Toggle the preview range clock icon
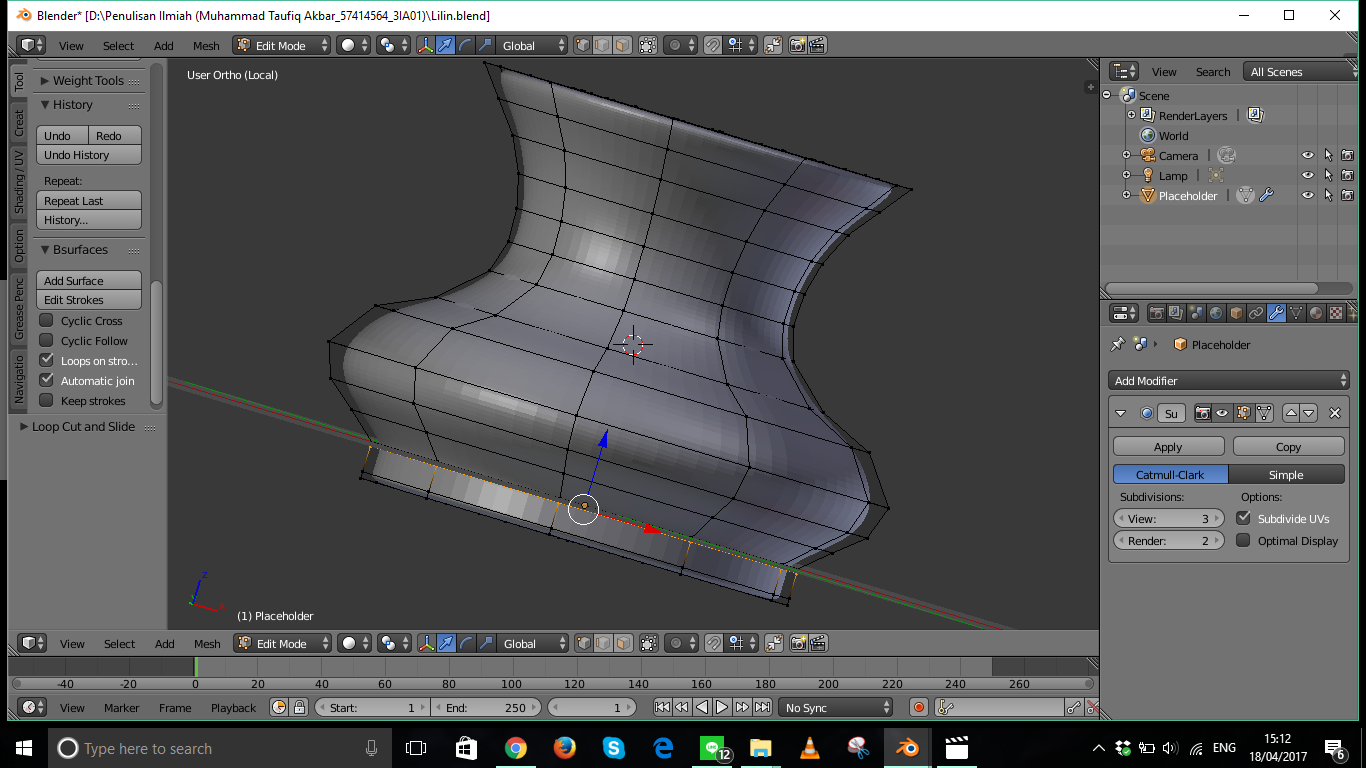Screen dimensions: 1366x768 [x=279, y=707]
